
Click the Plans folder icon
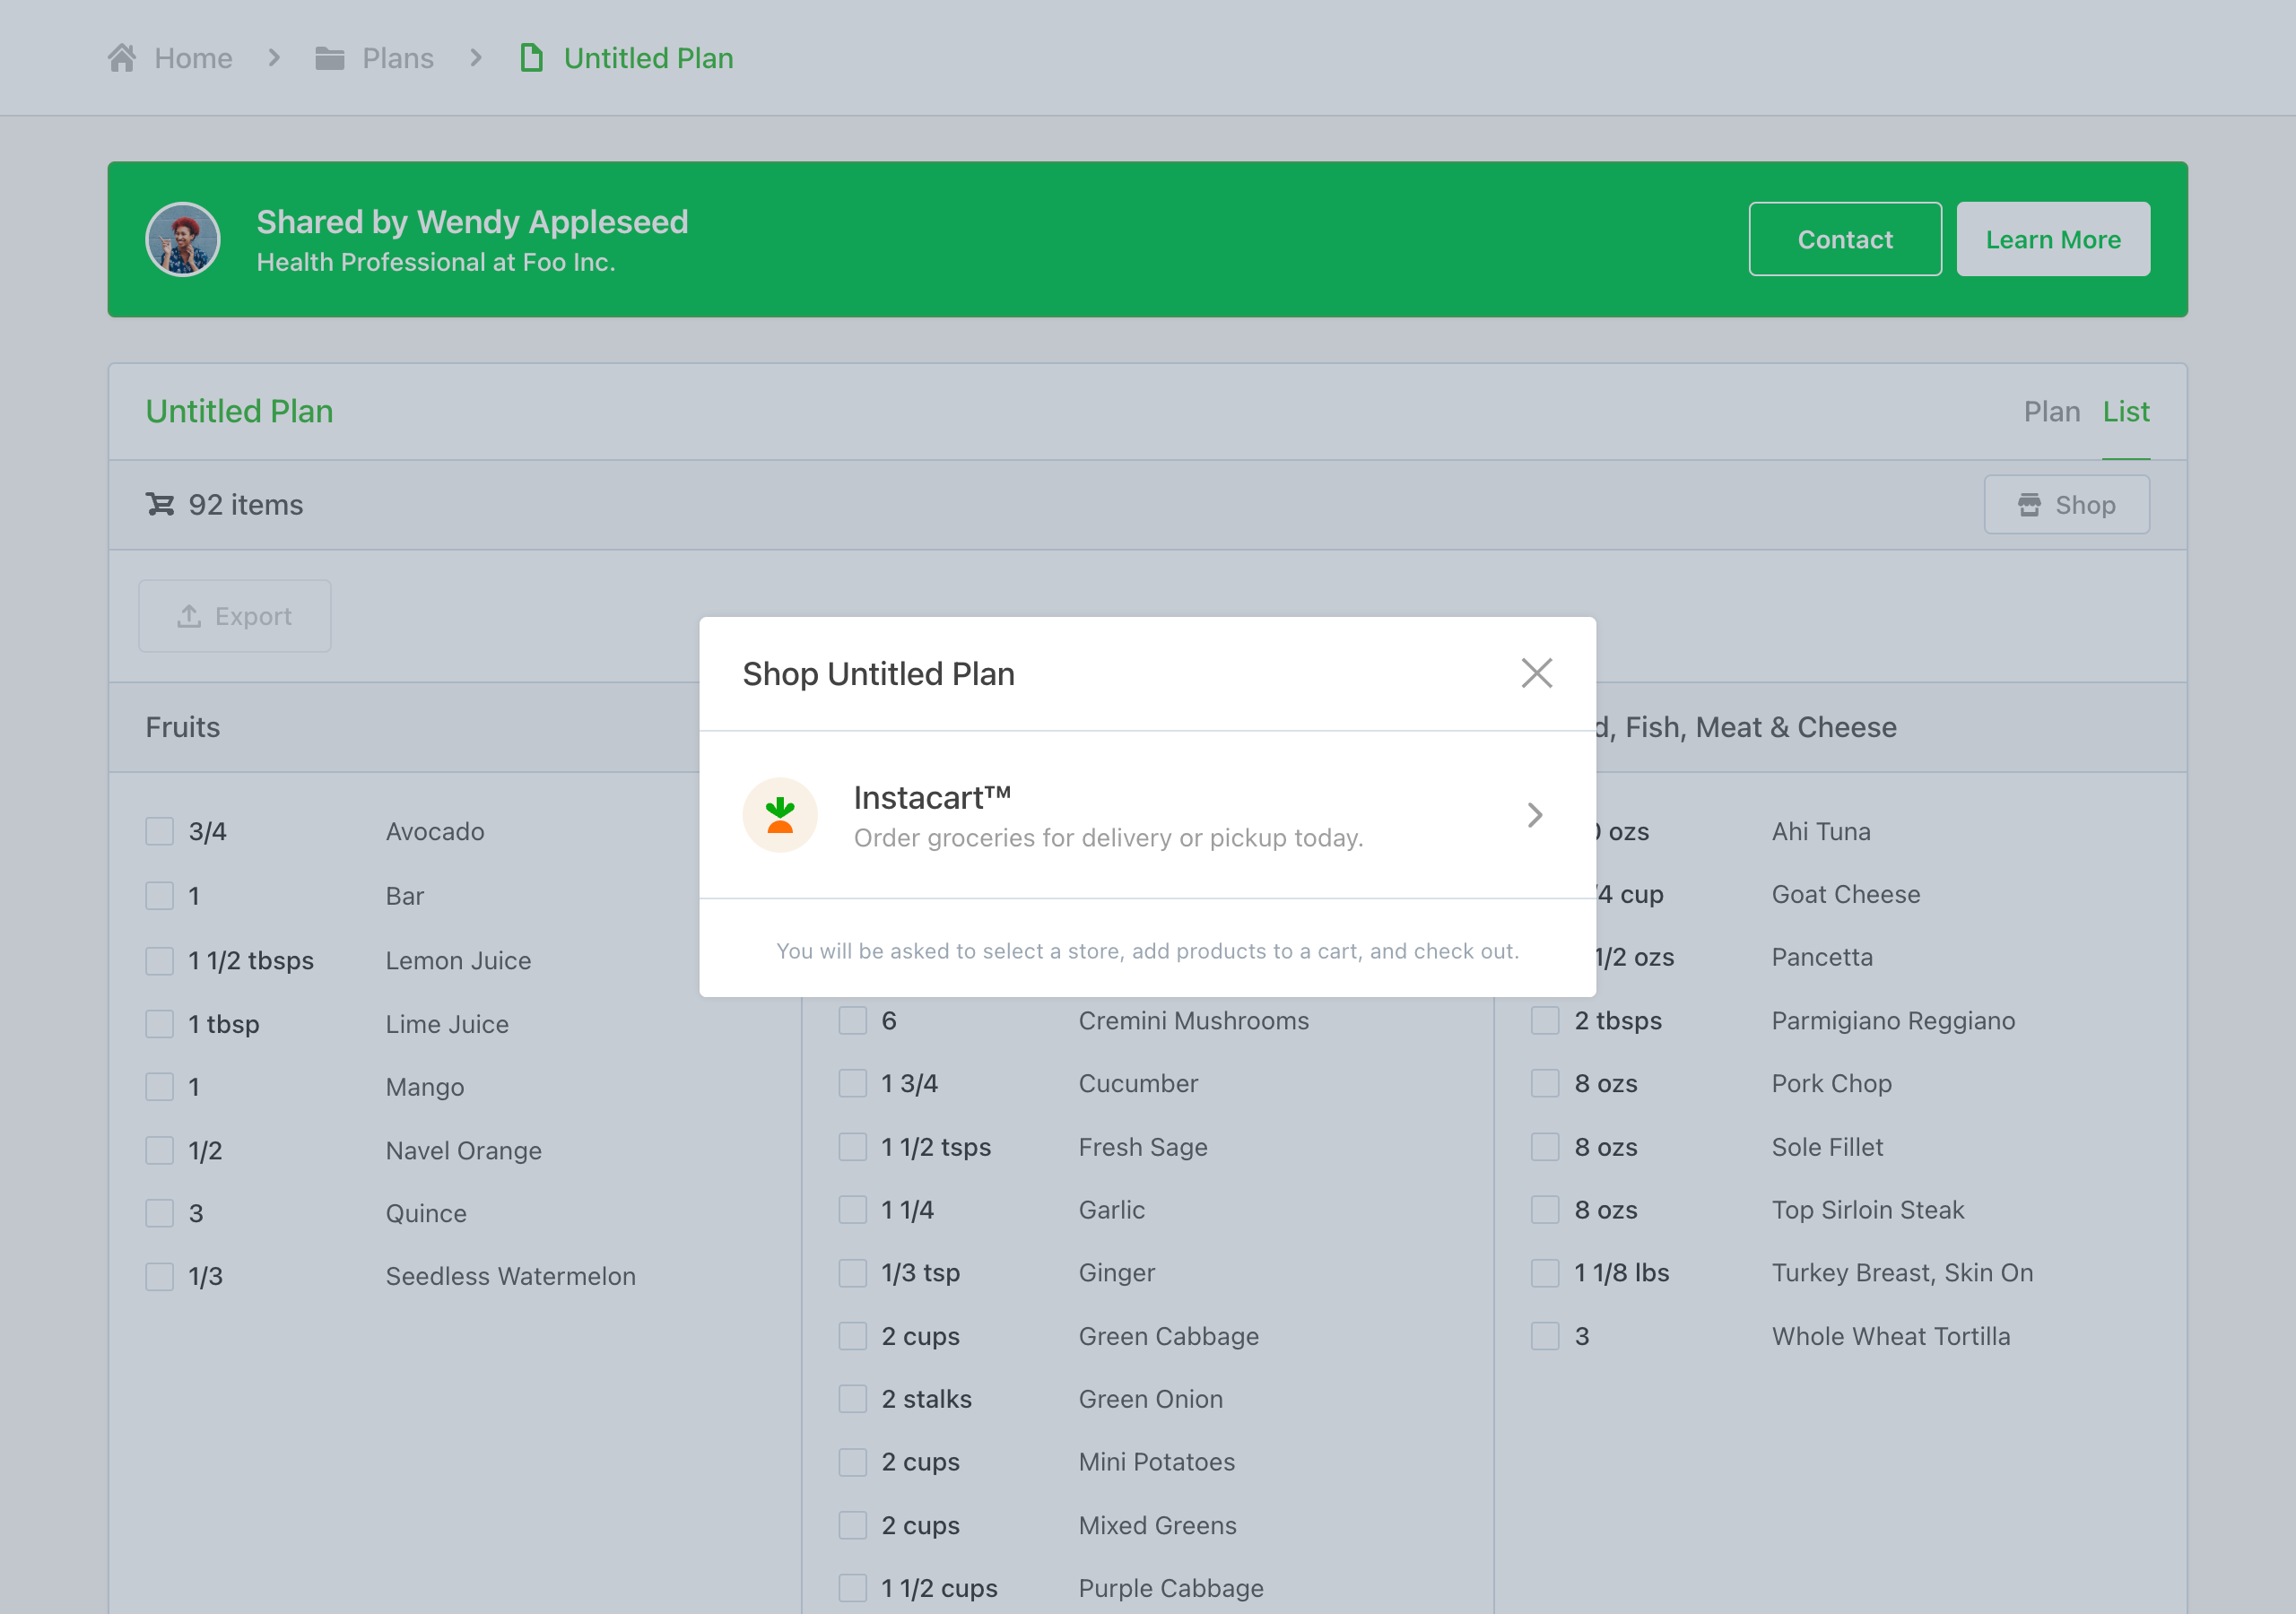click(329, 58)
